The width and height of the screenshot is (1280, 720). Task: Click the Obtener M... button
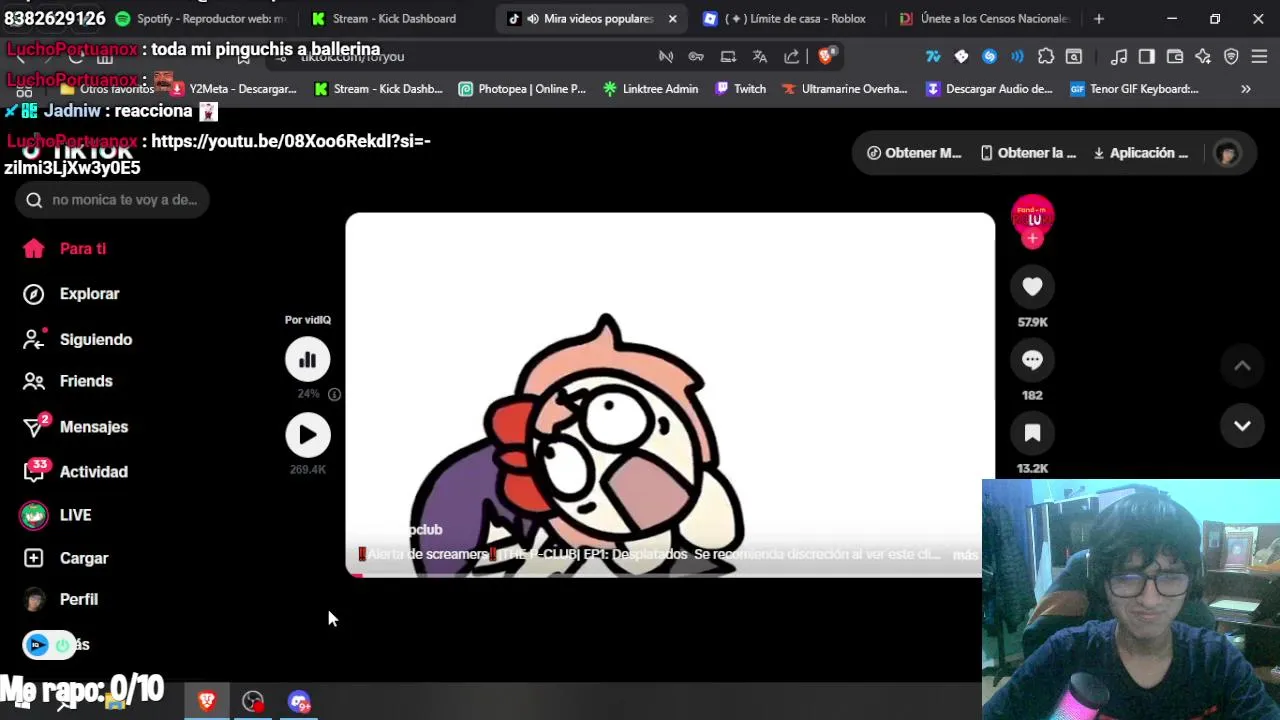coord(913,153)
